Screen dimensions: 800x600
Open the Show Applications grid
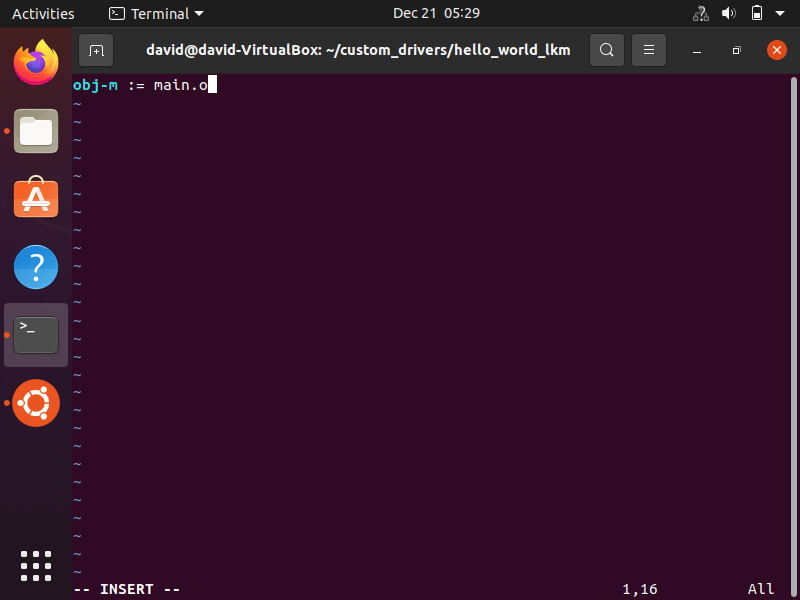pyautogui.click(x=36, y=566)
